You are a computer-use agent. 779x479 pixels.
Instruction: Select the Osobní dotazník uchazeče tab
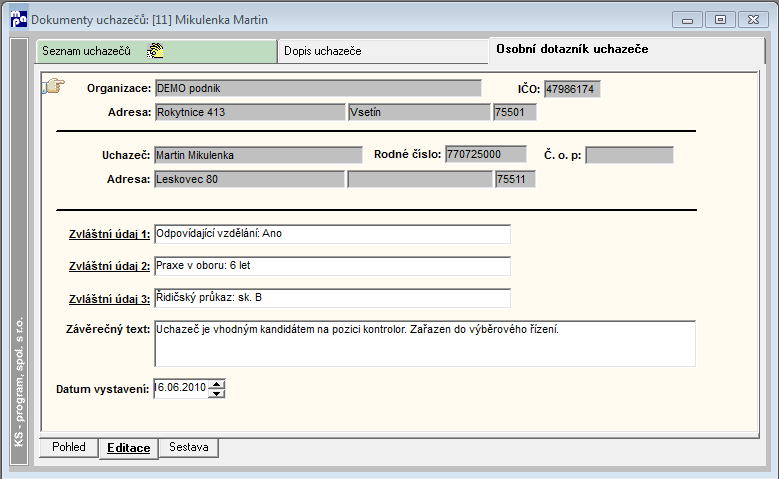click(x=626, y=50)
